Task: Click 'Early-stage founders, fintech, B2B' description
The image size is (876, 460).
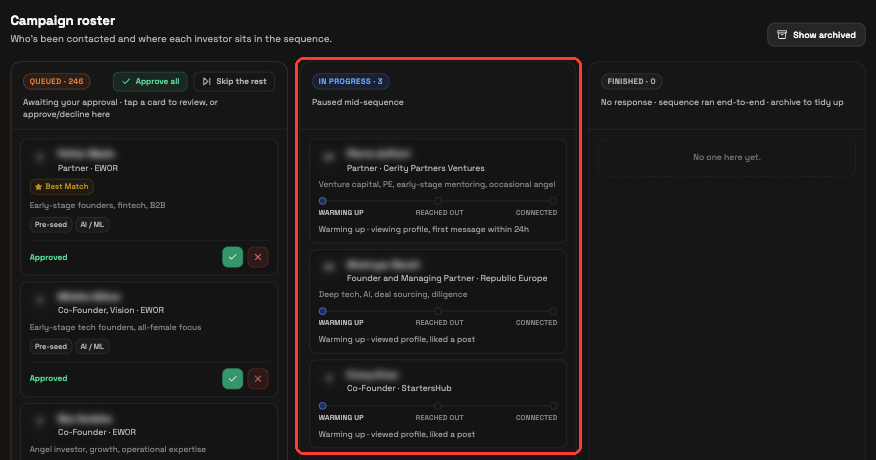Action: pyautogui.click(x=97, y=205)
